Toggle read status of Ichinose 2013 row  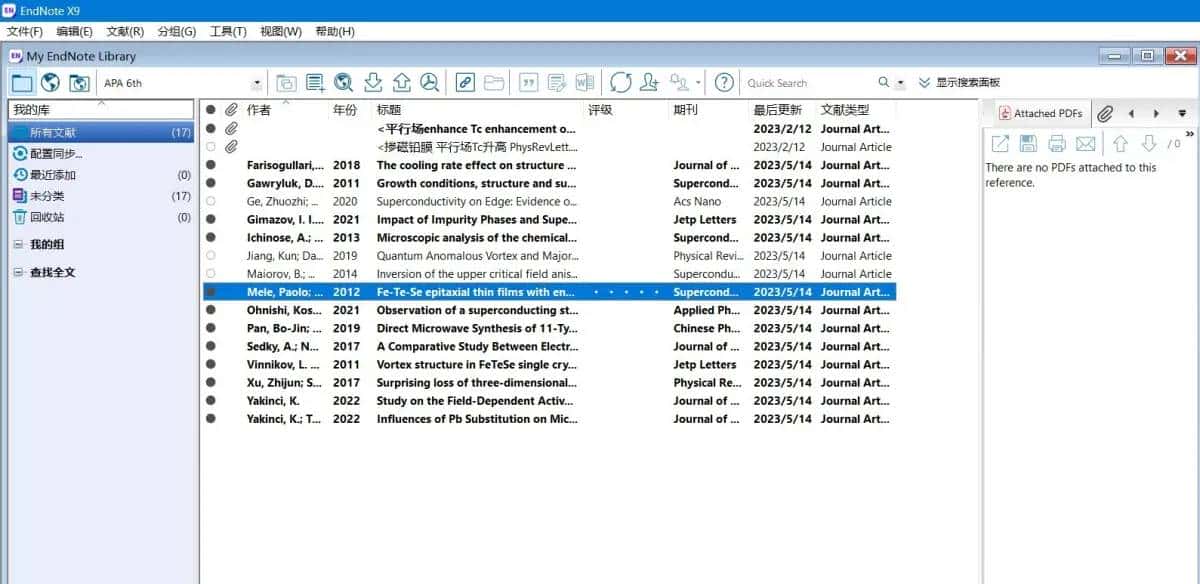tap(211, 237)
